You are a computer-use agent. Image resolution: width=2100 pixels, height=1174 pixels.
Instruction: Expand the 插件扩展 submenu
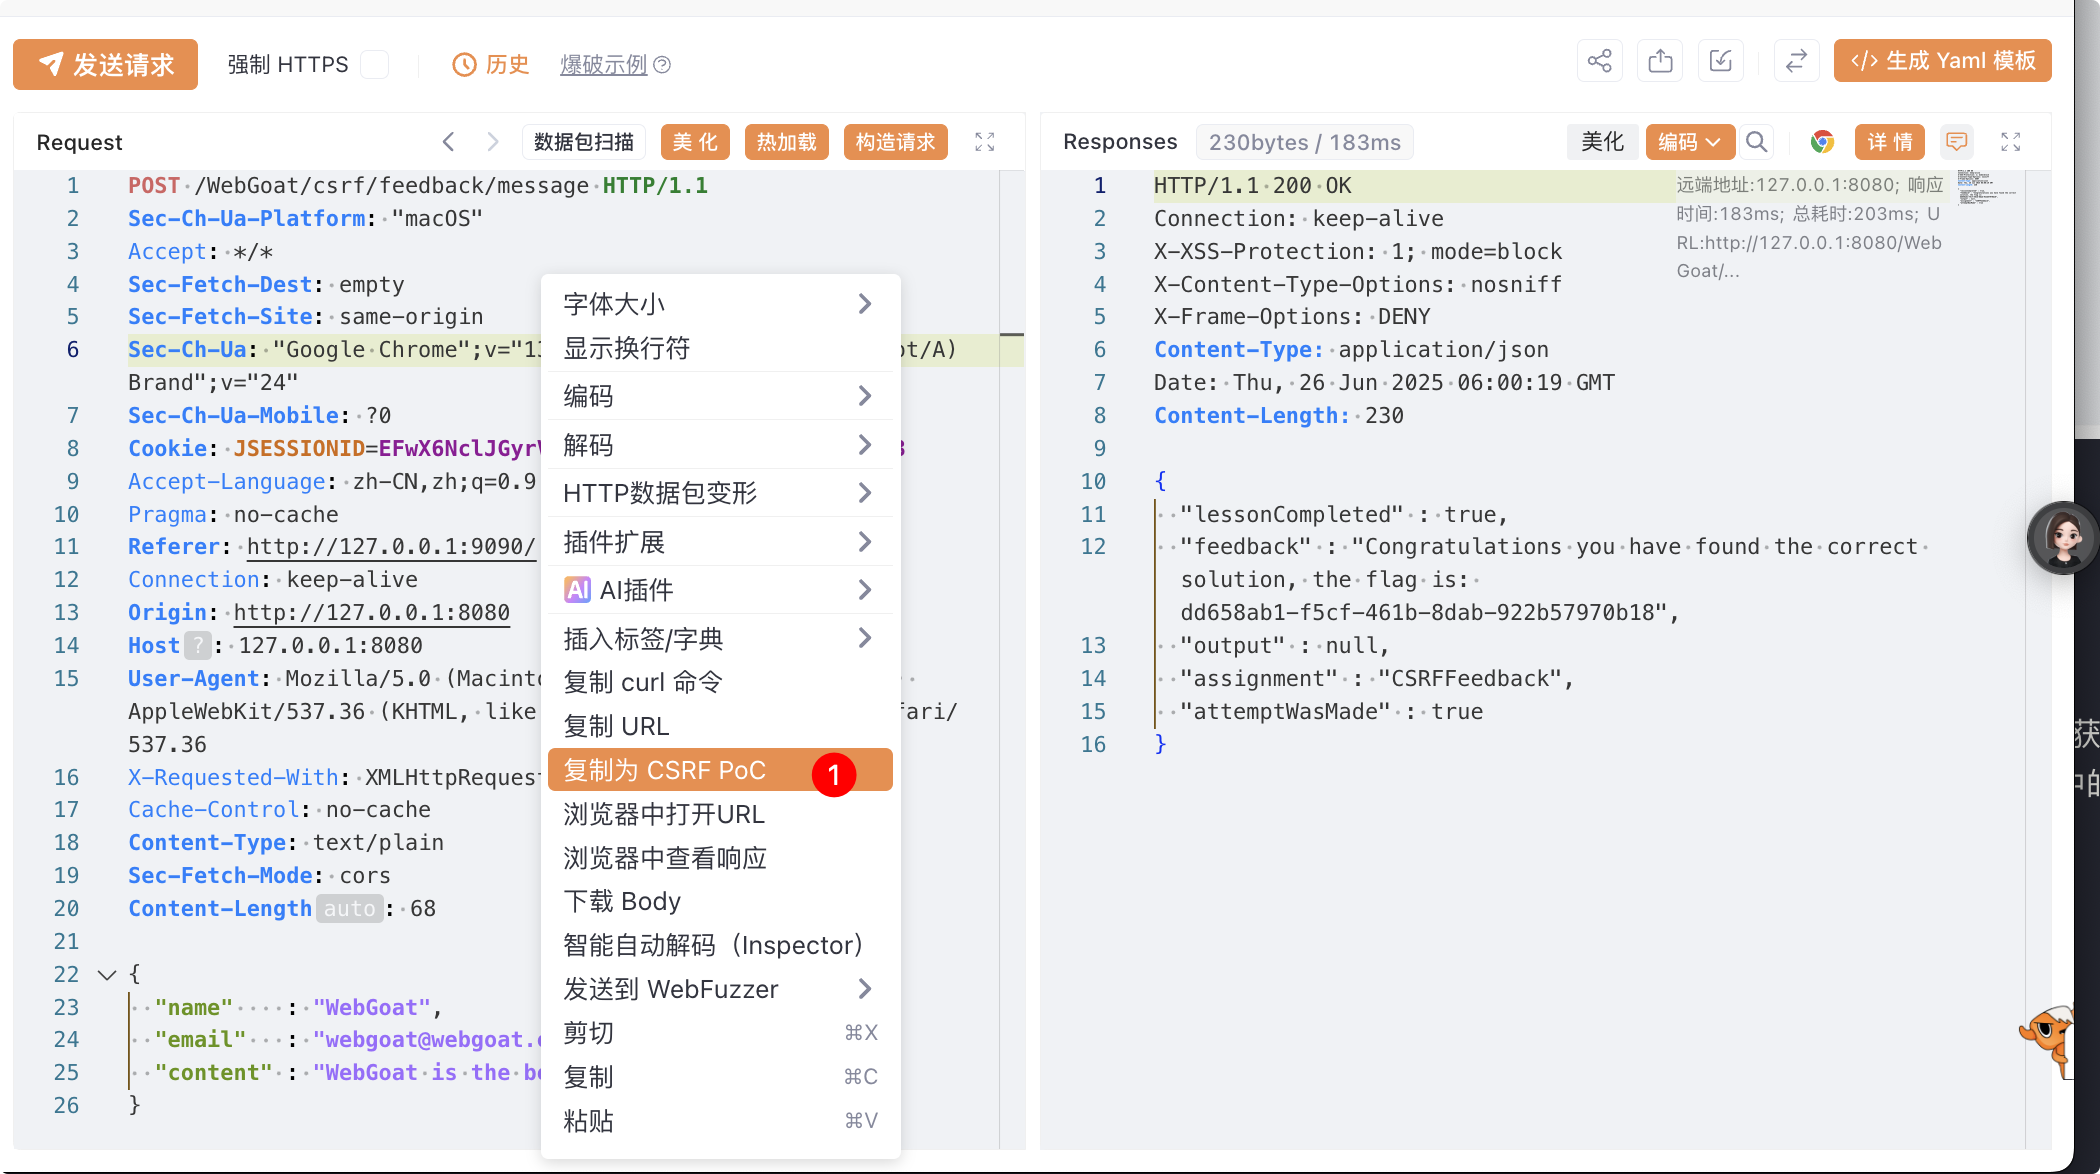(x=720, y=542)
